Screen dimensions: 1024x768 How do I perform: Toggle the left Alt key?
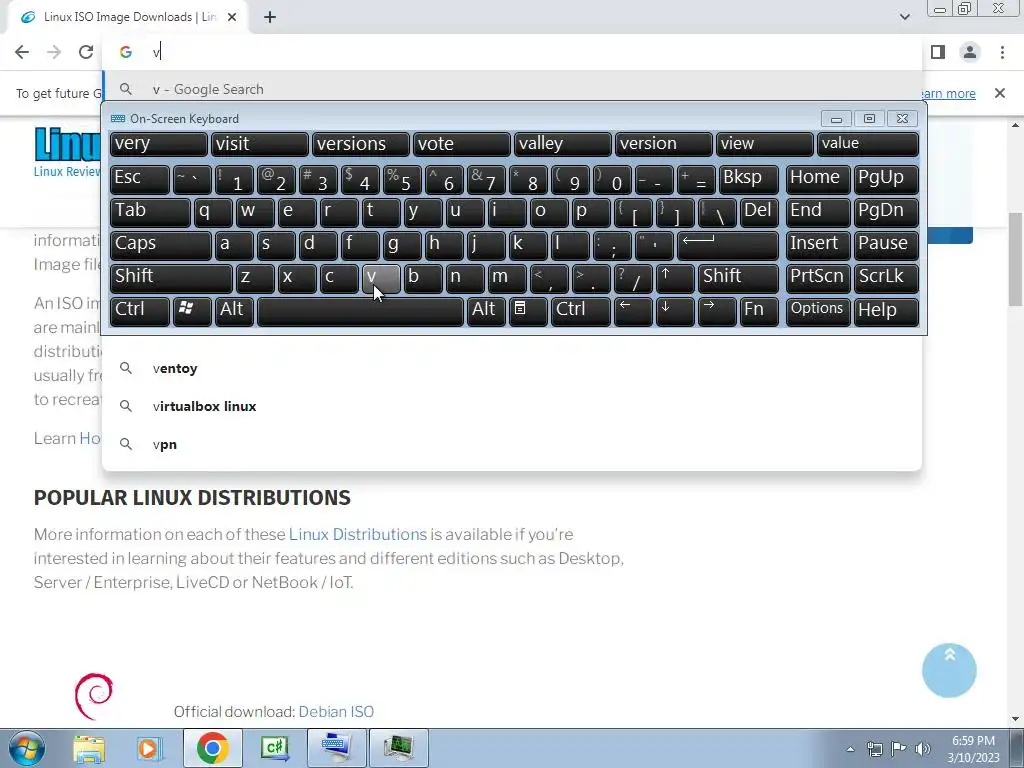click(234, 311)
